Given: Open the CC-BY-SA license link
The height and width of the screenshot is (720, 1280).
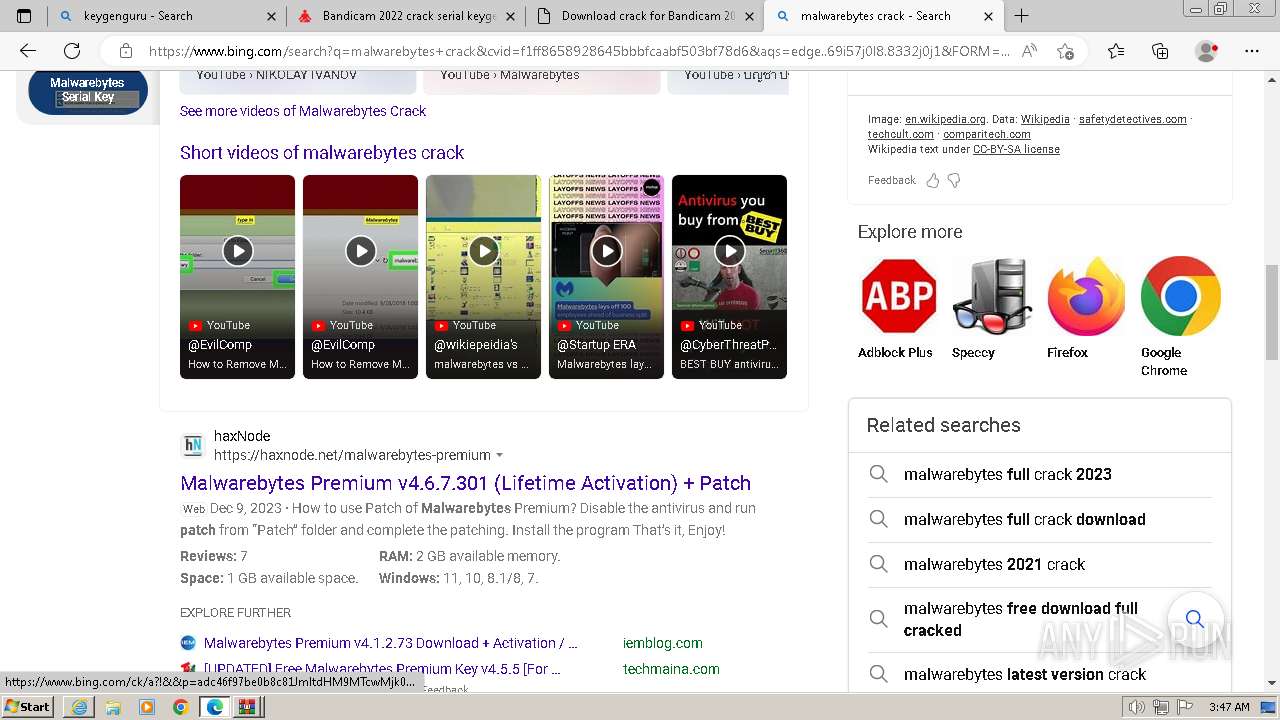Looking at the screenshot, I should (1016, 149).
